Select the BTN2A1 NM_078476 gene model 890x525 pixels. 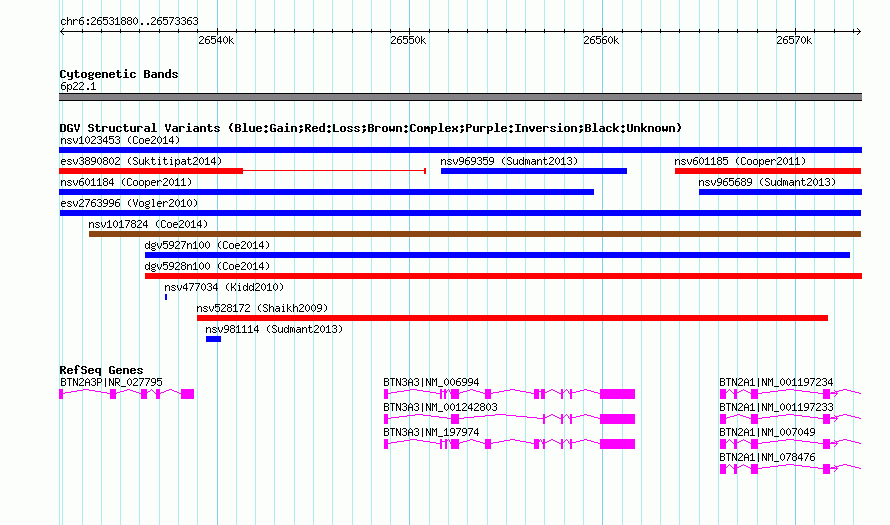coord(790,469)
